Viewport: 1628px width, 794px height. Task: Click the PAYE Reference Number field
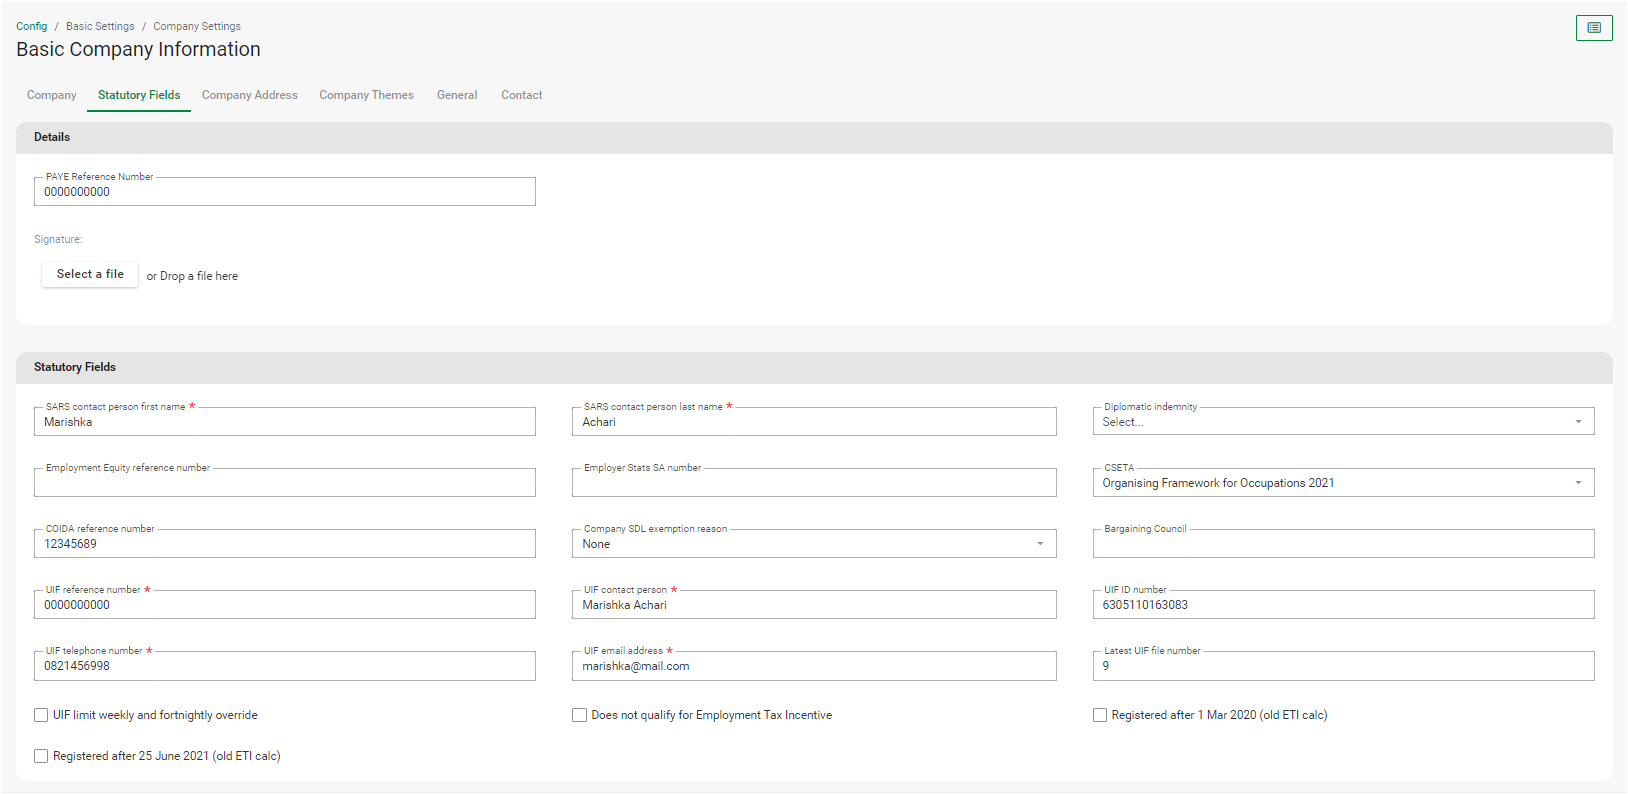coord(284,192)
